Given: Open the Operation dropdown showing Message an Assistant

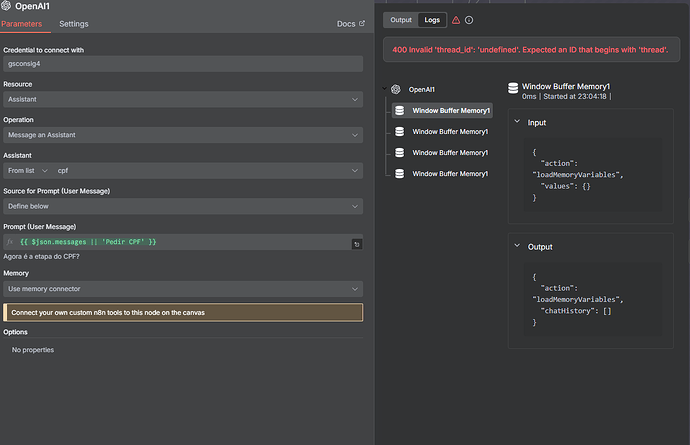Looking at the screenshot, I should pos(183,135).
